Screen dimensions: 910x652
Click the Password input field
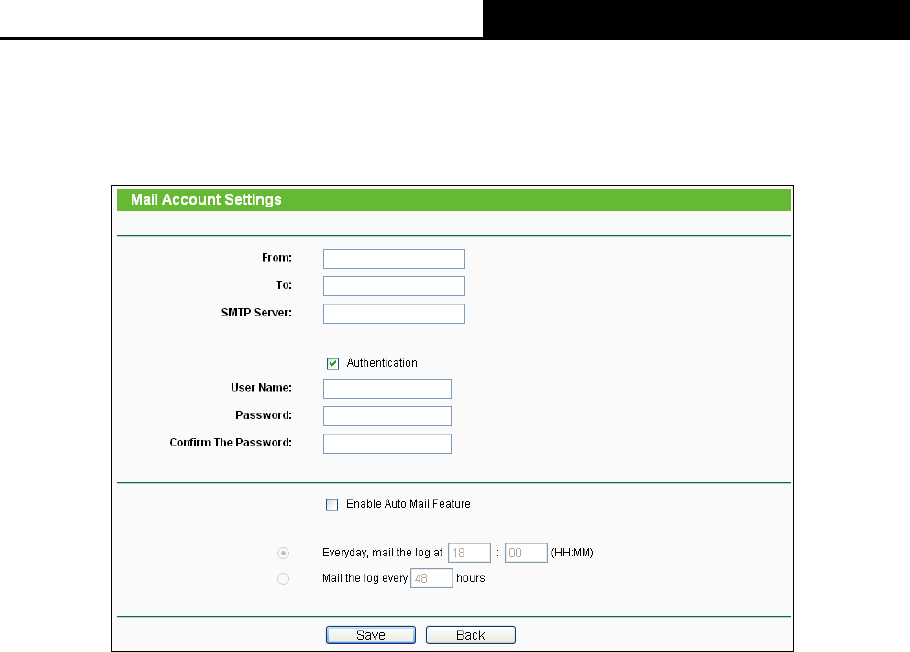387,416
